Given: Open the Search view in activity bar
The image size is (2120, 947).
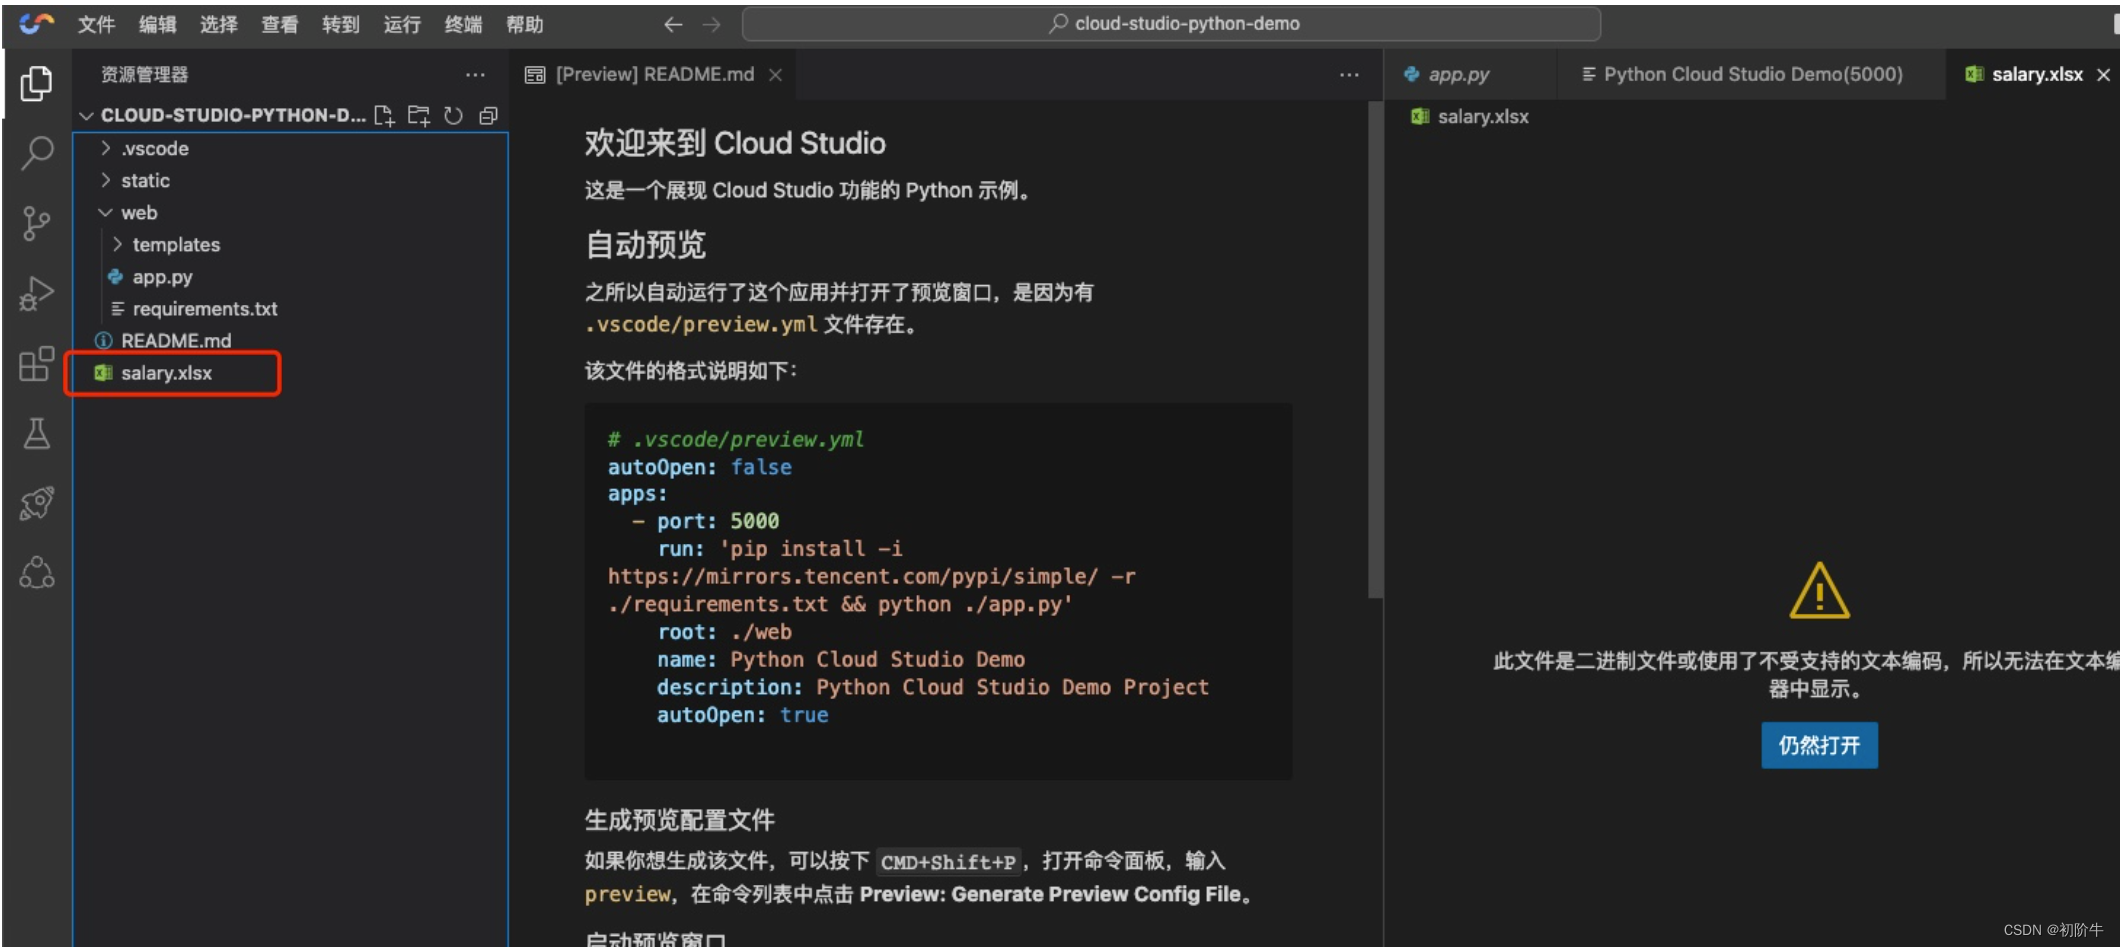Looking at the screenshot, I should pos(37,153).
